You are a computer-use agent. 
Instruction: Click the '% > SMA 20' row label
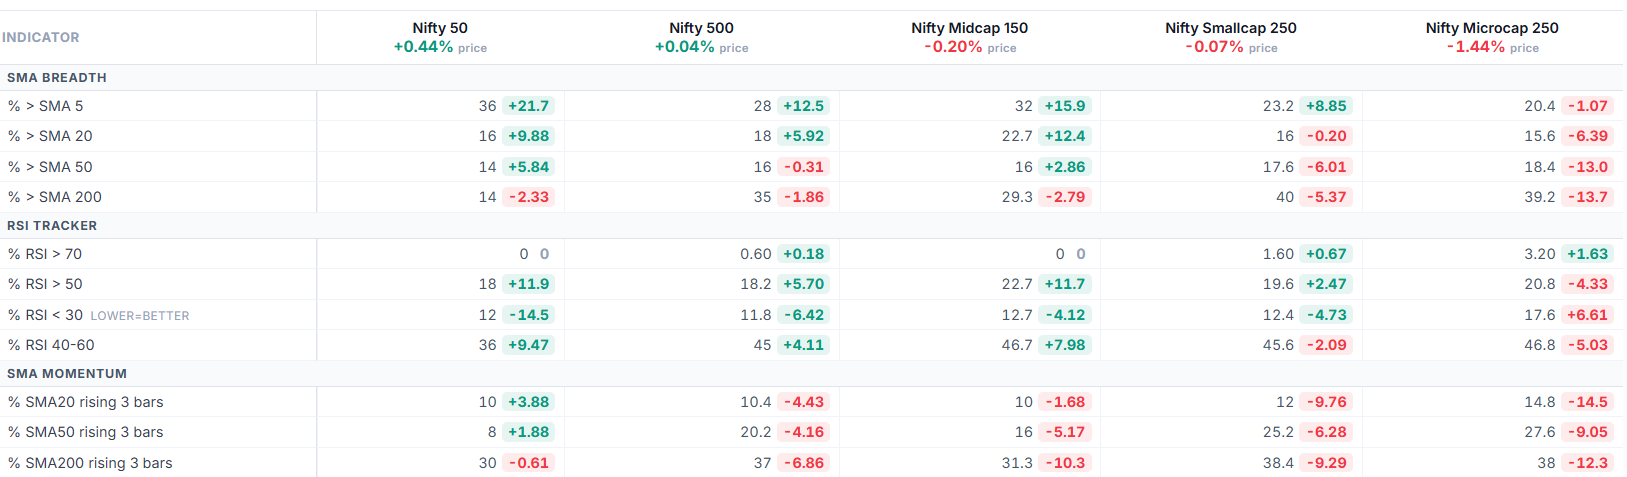pos(50,136)
